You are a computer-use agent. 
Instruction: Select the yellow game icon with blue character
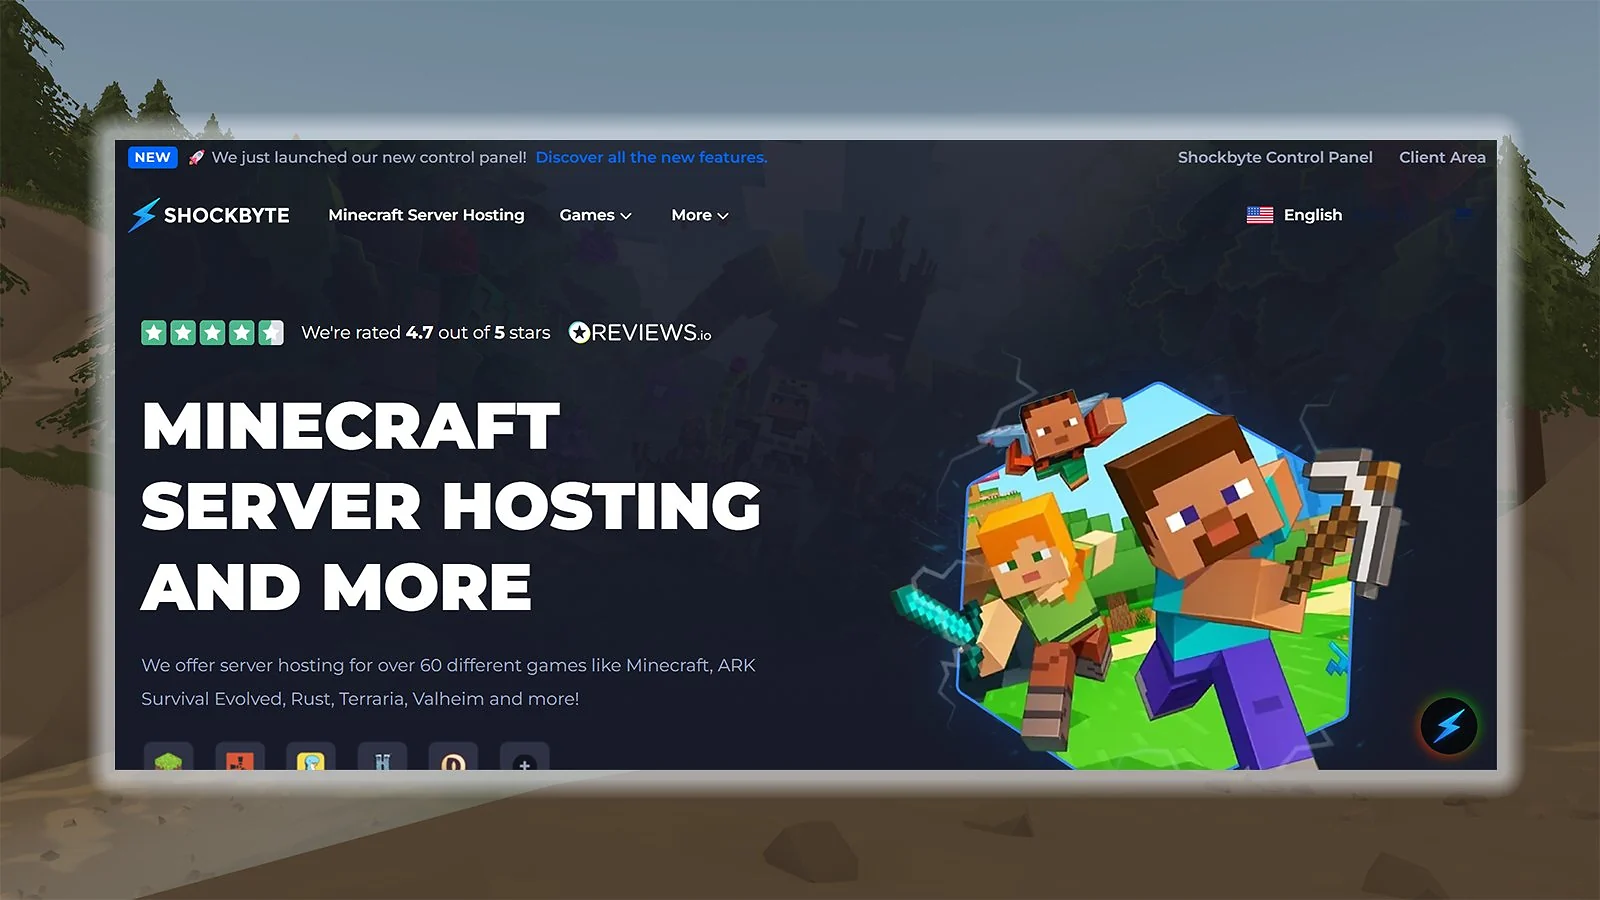[311, 757]
